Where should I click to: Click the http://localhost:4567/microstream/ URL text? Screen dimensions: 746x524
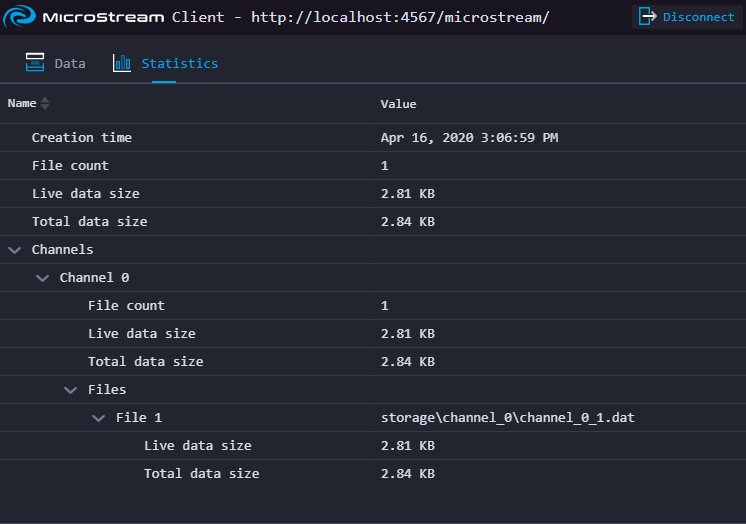(x=400, y=17)
